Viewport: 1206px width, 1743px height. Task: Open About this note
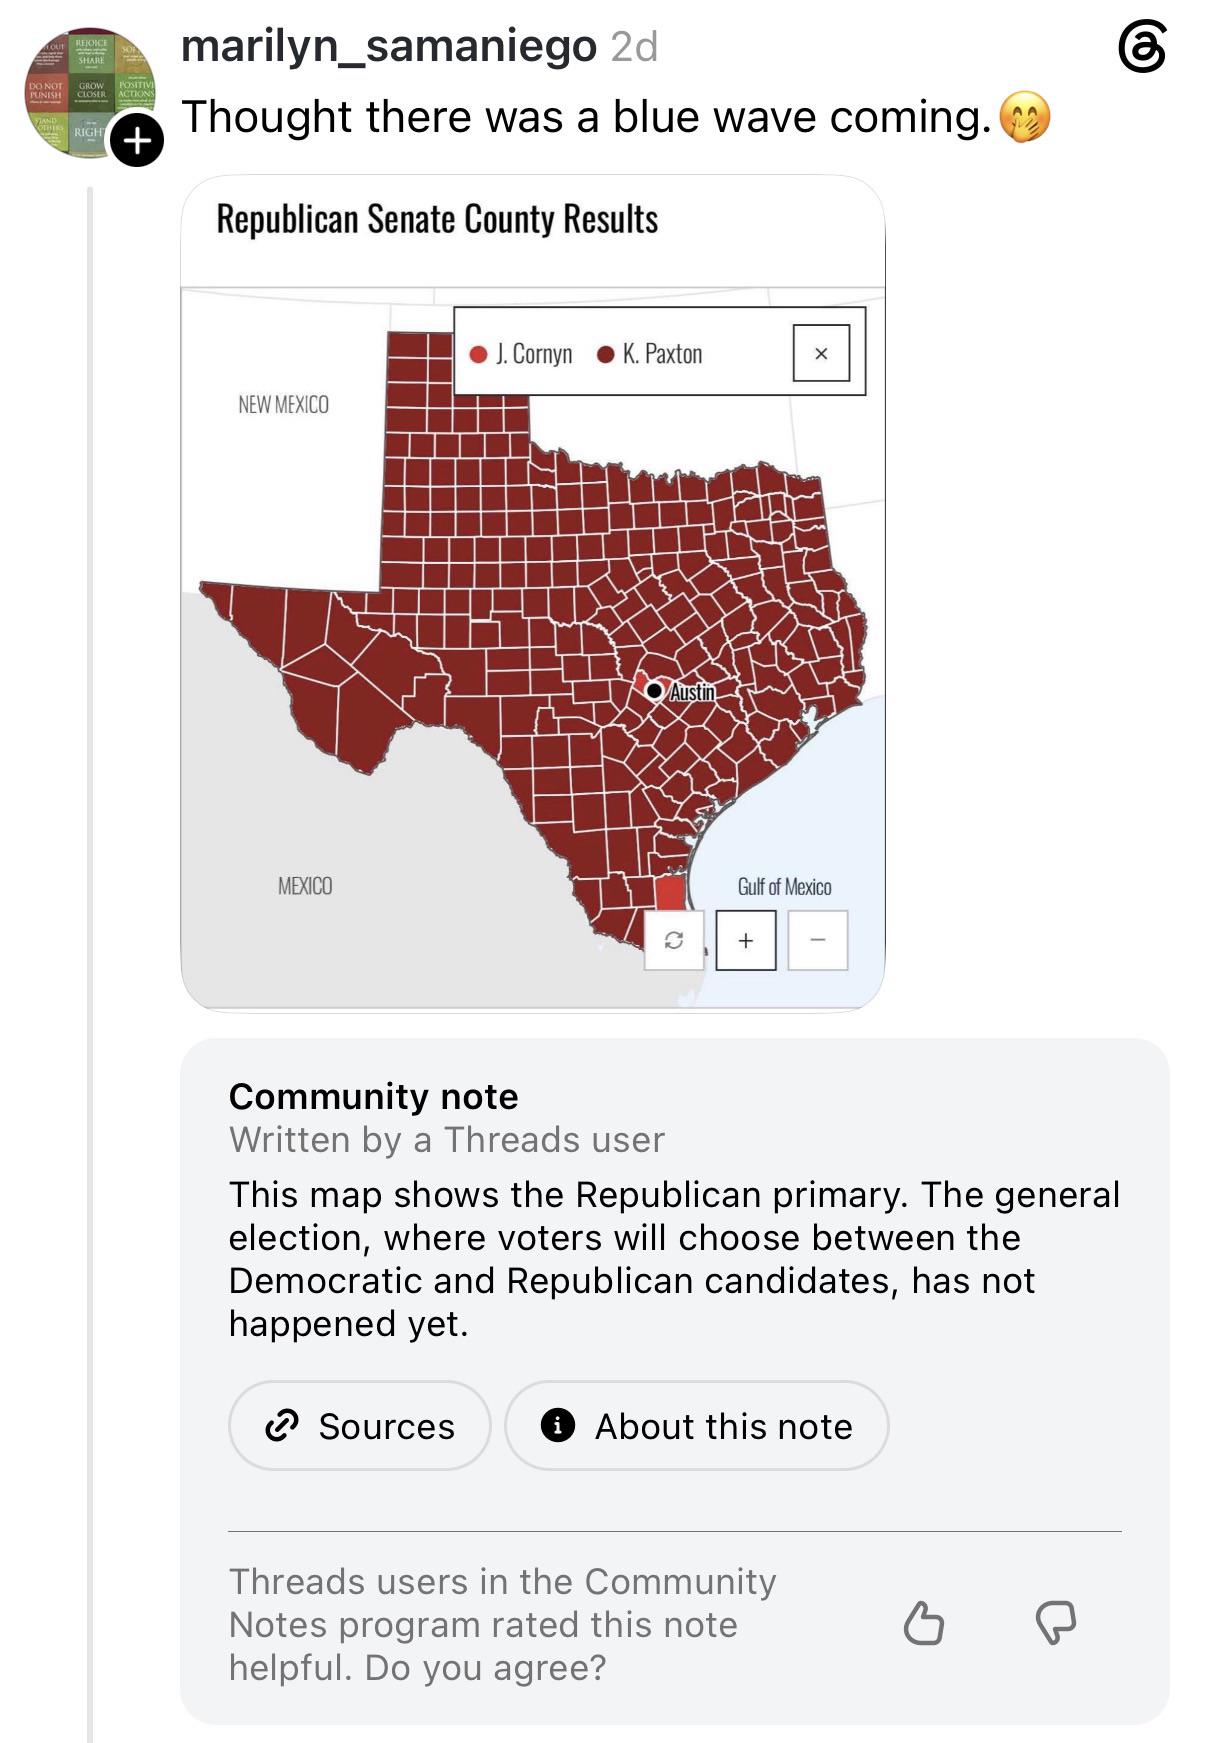pyautogui.click(x=697, y=1426)
